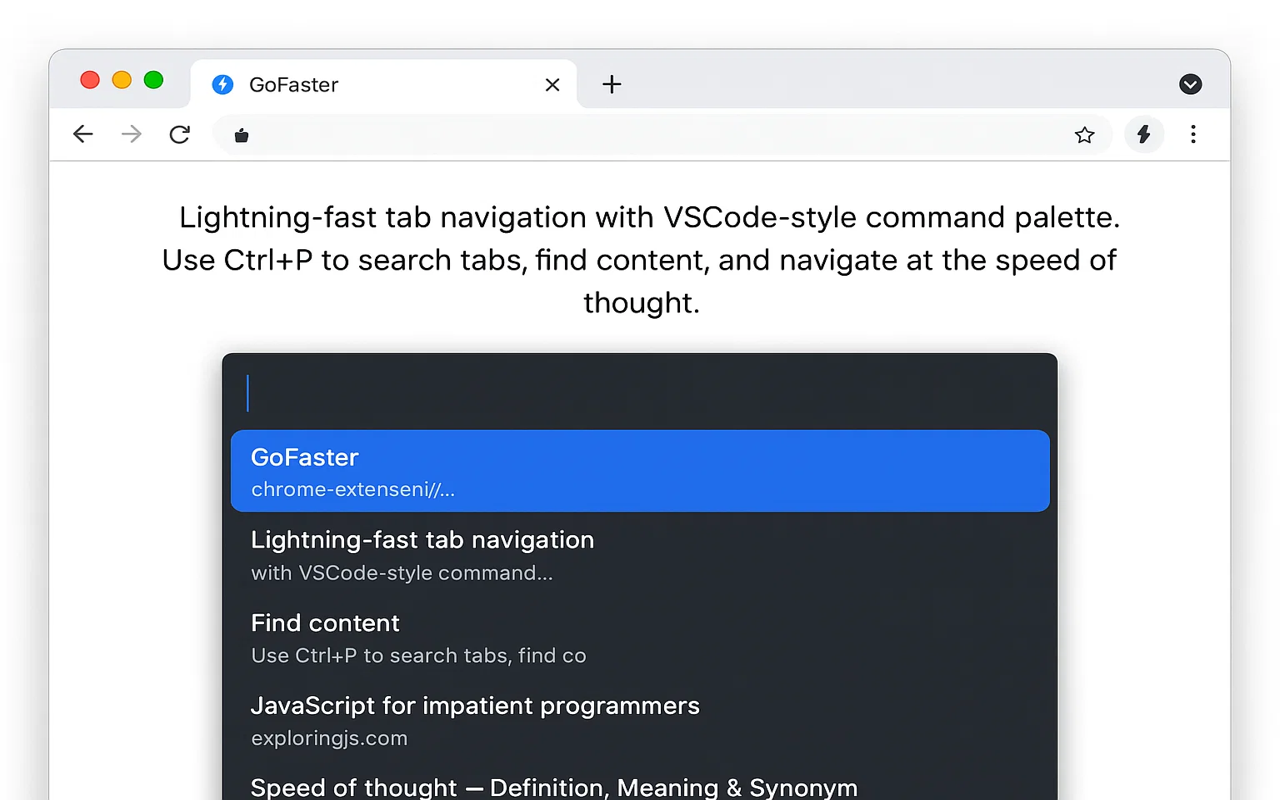Pick the Find content palette entry
The width and height of the screenshot is (1280, 800).
[x=640, y=638]
